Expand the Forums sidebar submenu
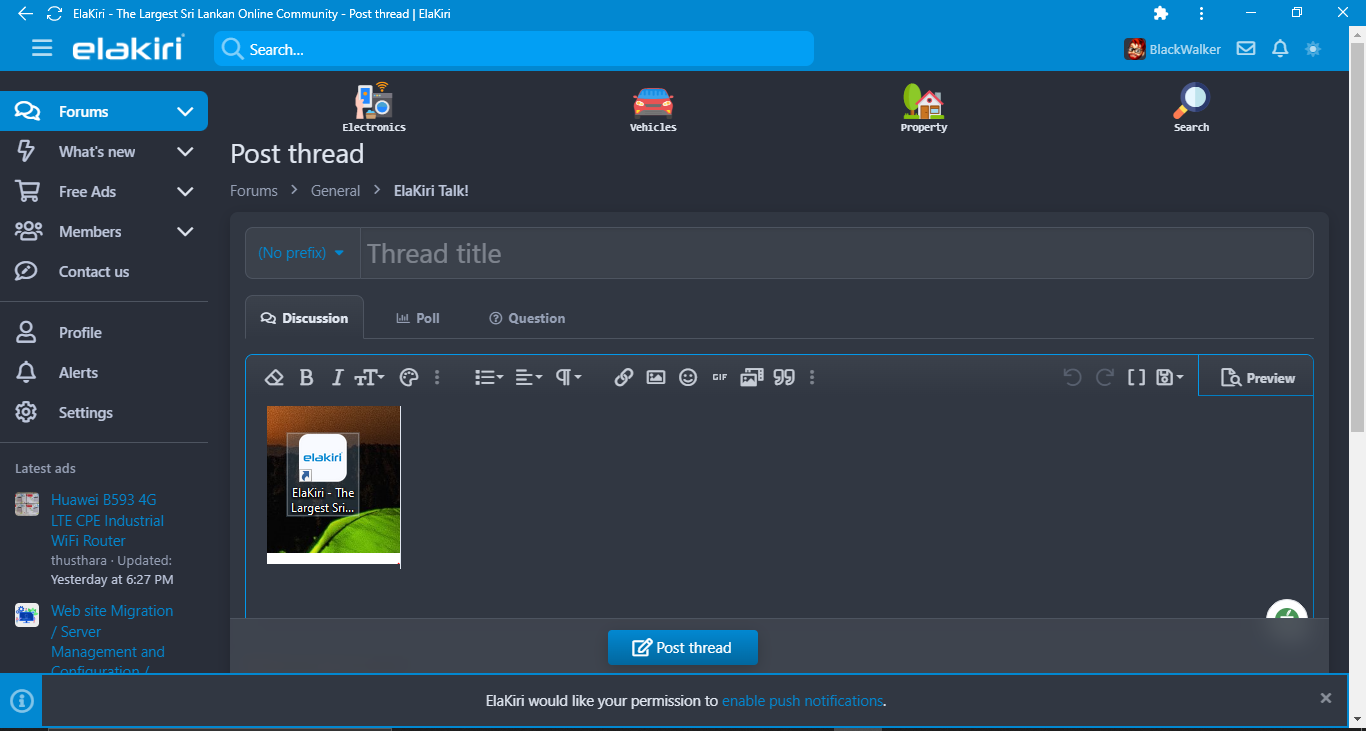The height and width of the screenshot is (731, 1366). click(x=185, y=112)
